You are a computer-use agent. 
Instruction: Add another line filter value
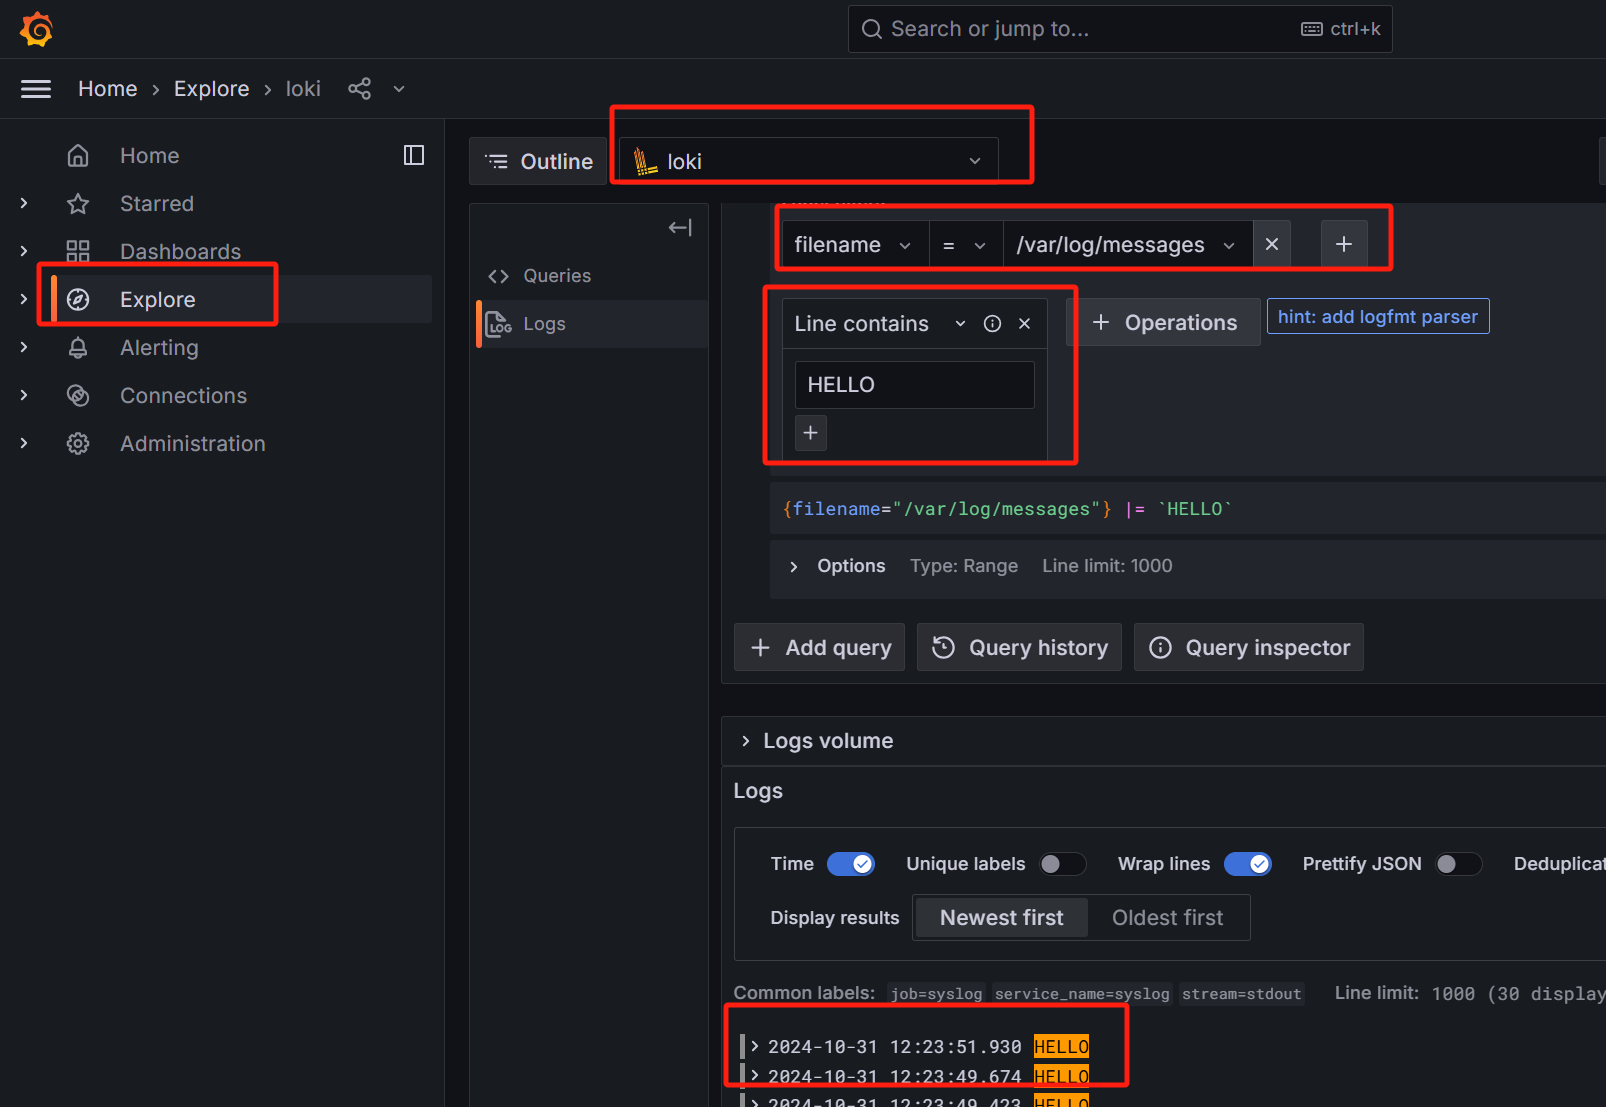[811, 433]
